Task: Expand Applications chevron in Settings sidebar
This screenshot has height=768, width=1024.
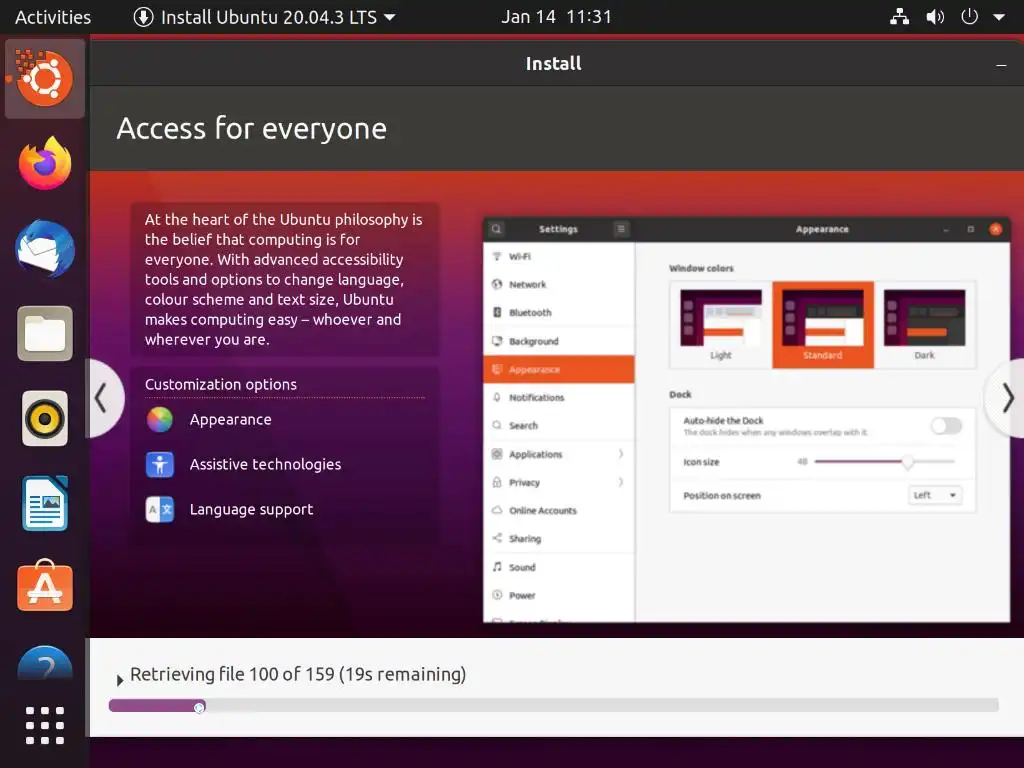Action: [x=620, y=454]
